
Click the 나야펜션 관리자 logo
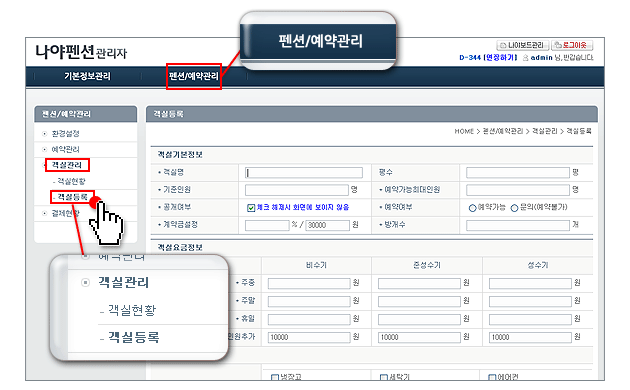(81, 52)
